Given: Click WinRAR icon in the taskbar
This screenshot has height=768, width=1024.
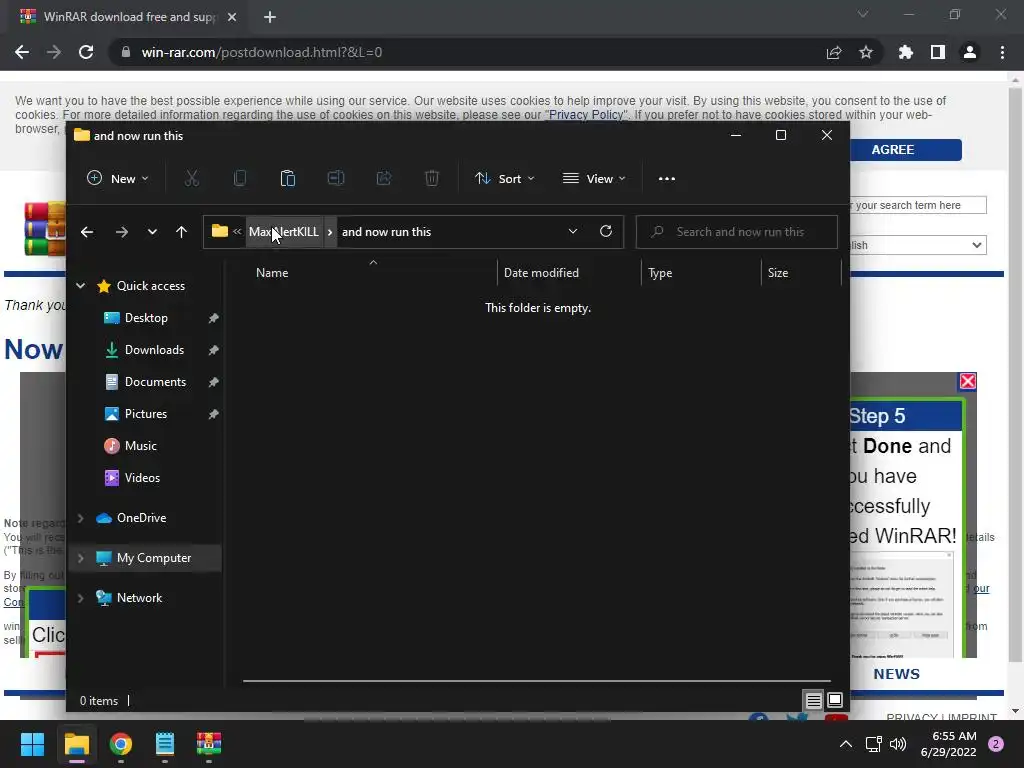Looking at the screenshot, I should 209,744.
